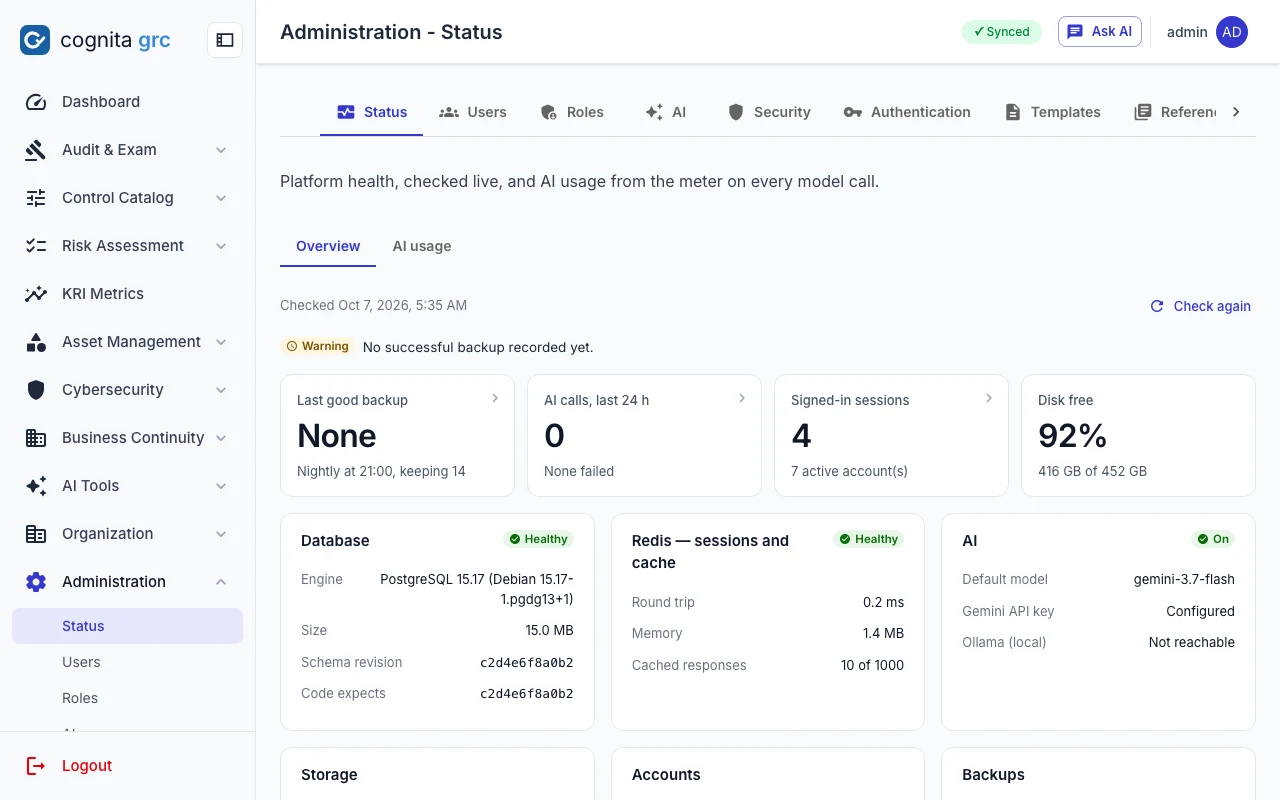Open the Signed-in sessions card
Screen dimensions: 1280x800
[891, 435]
